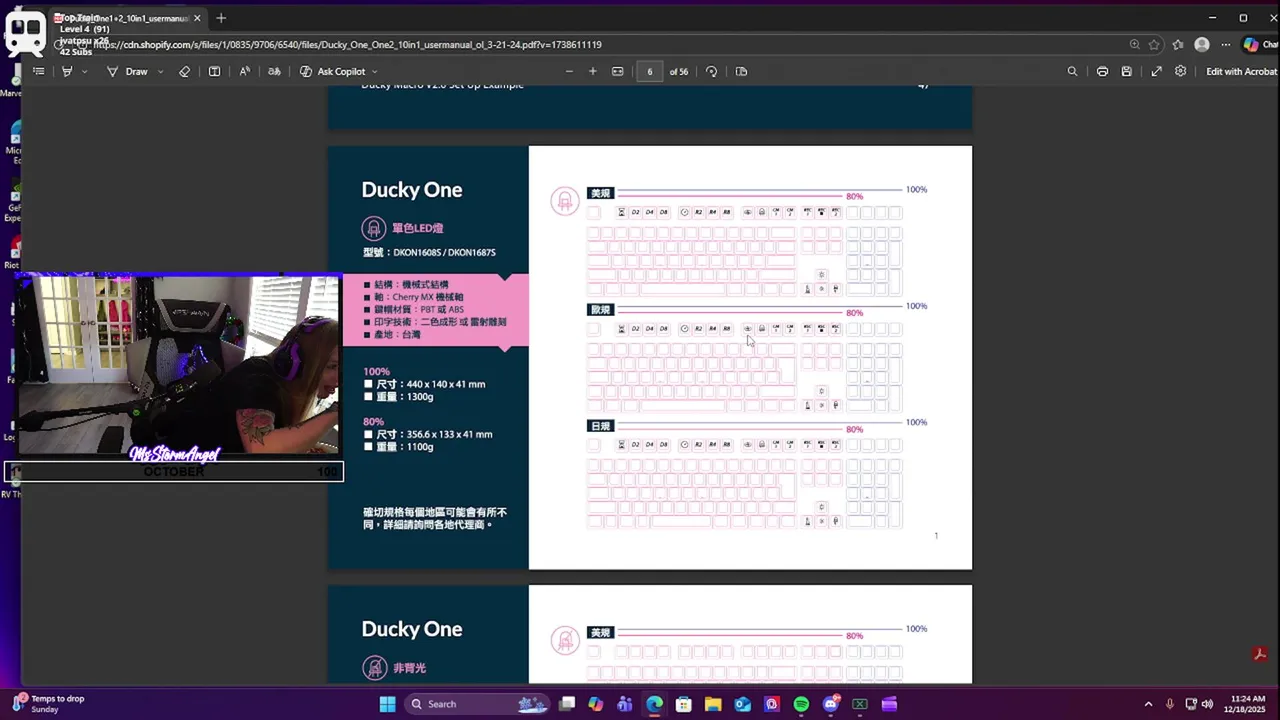Add a text box with the Text tool

tap(214, 71)
